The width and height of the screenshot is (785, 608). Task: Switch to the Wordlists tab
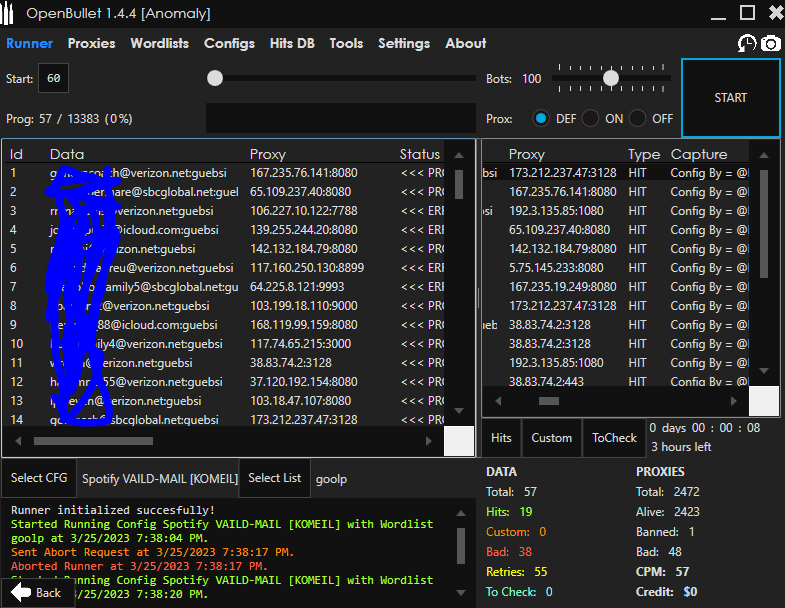pos(159,43)
